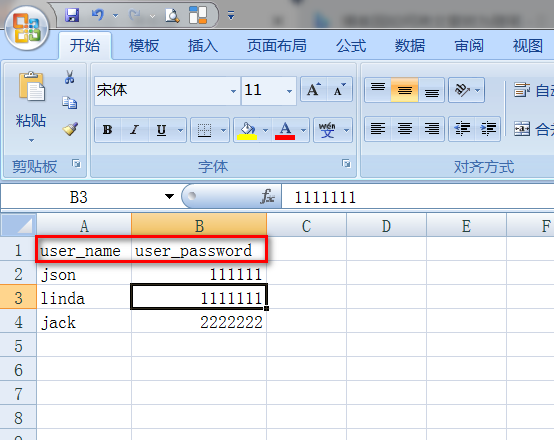Image resolution: width=554 pixels, height=440 pixels.
Task: Select column C header
Action: pyautogui.click(x=306, y=226)
